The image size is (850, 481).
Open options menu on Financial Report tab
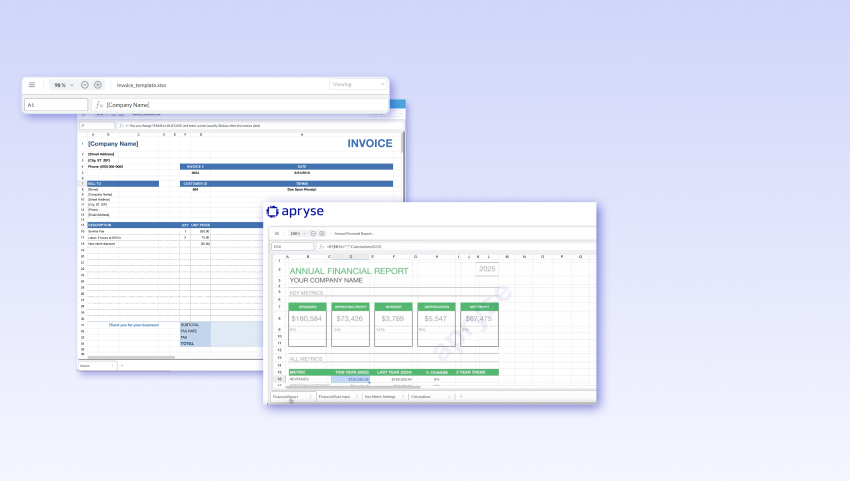[311, 397]
